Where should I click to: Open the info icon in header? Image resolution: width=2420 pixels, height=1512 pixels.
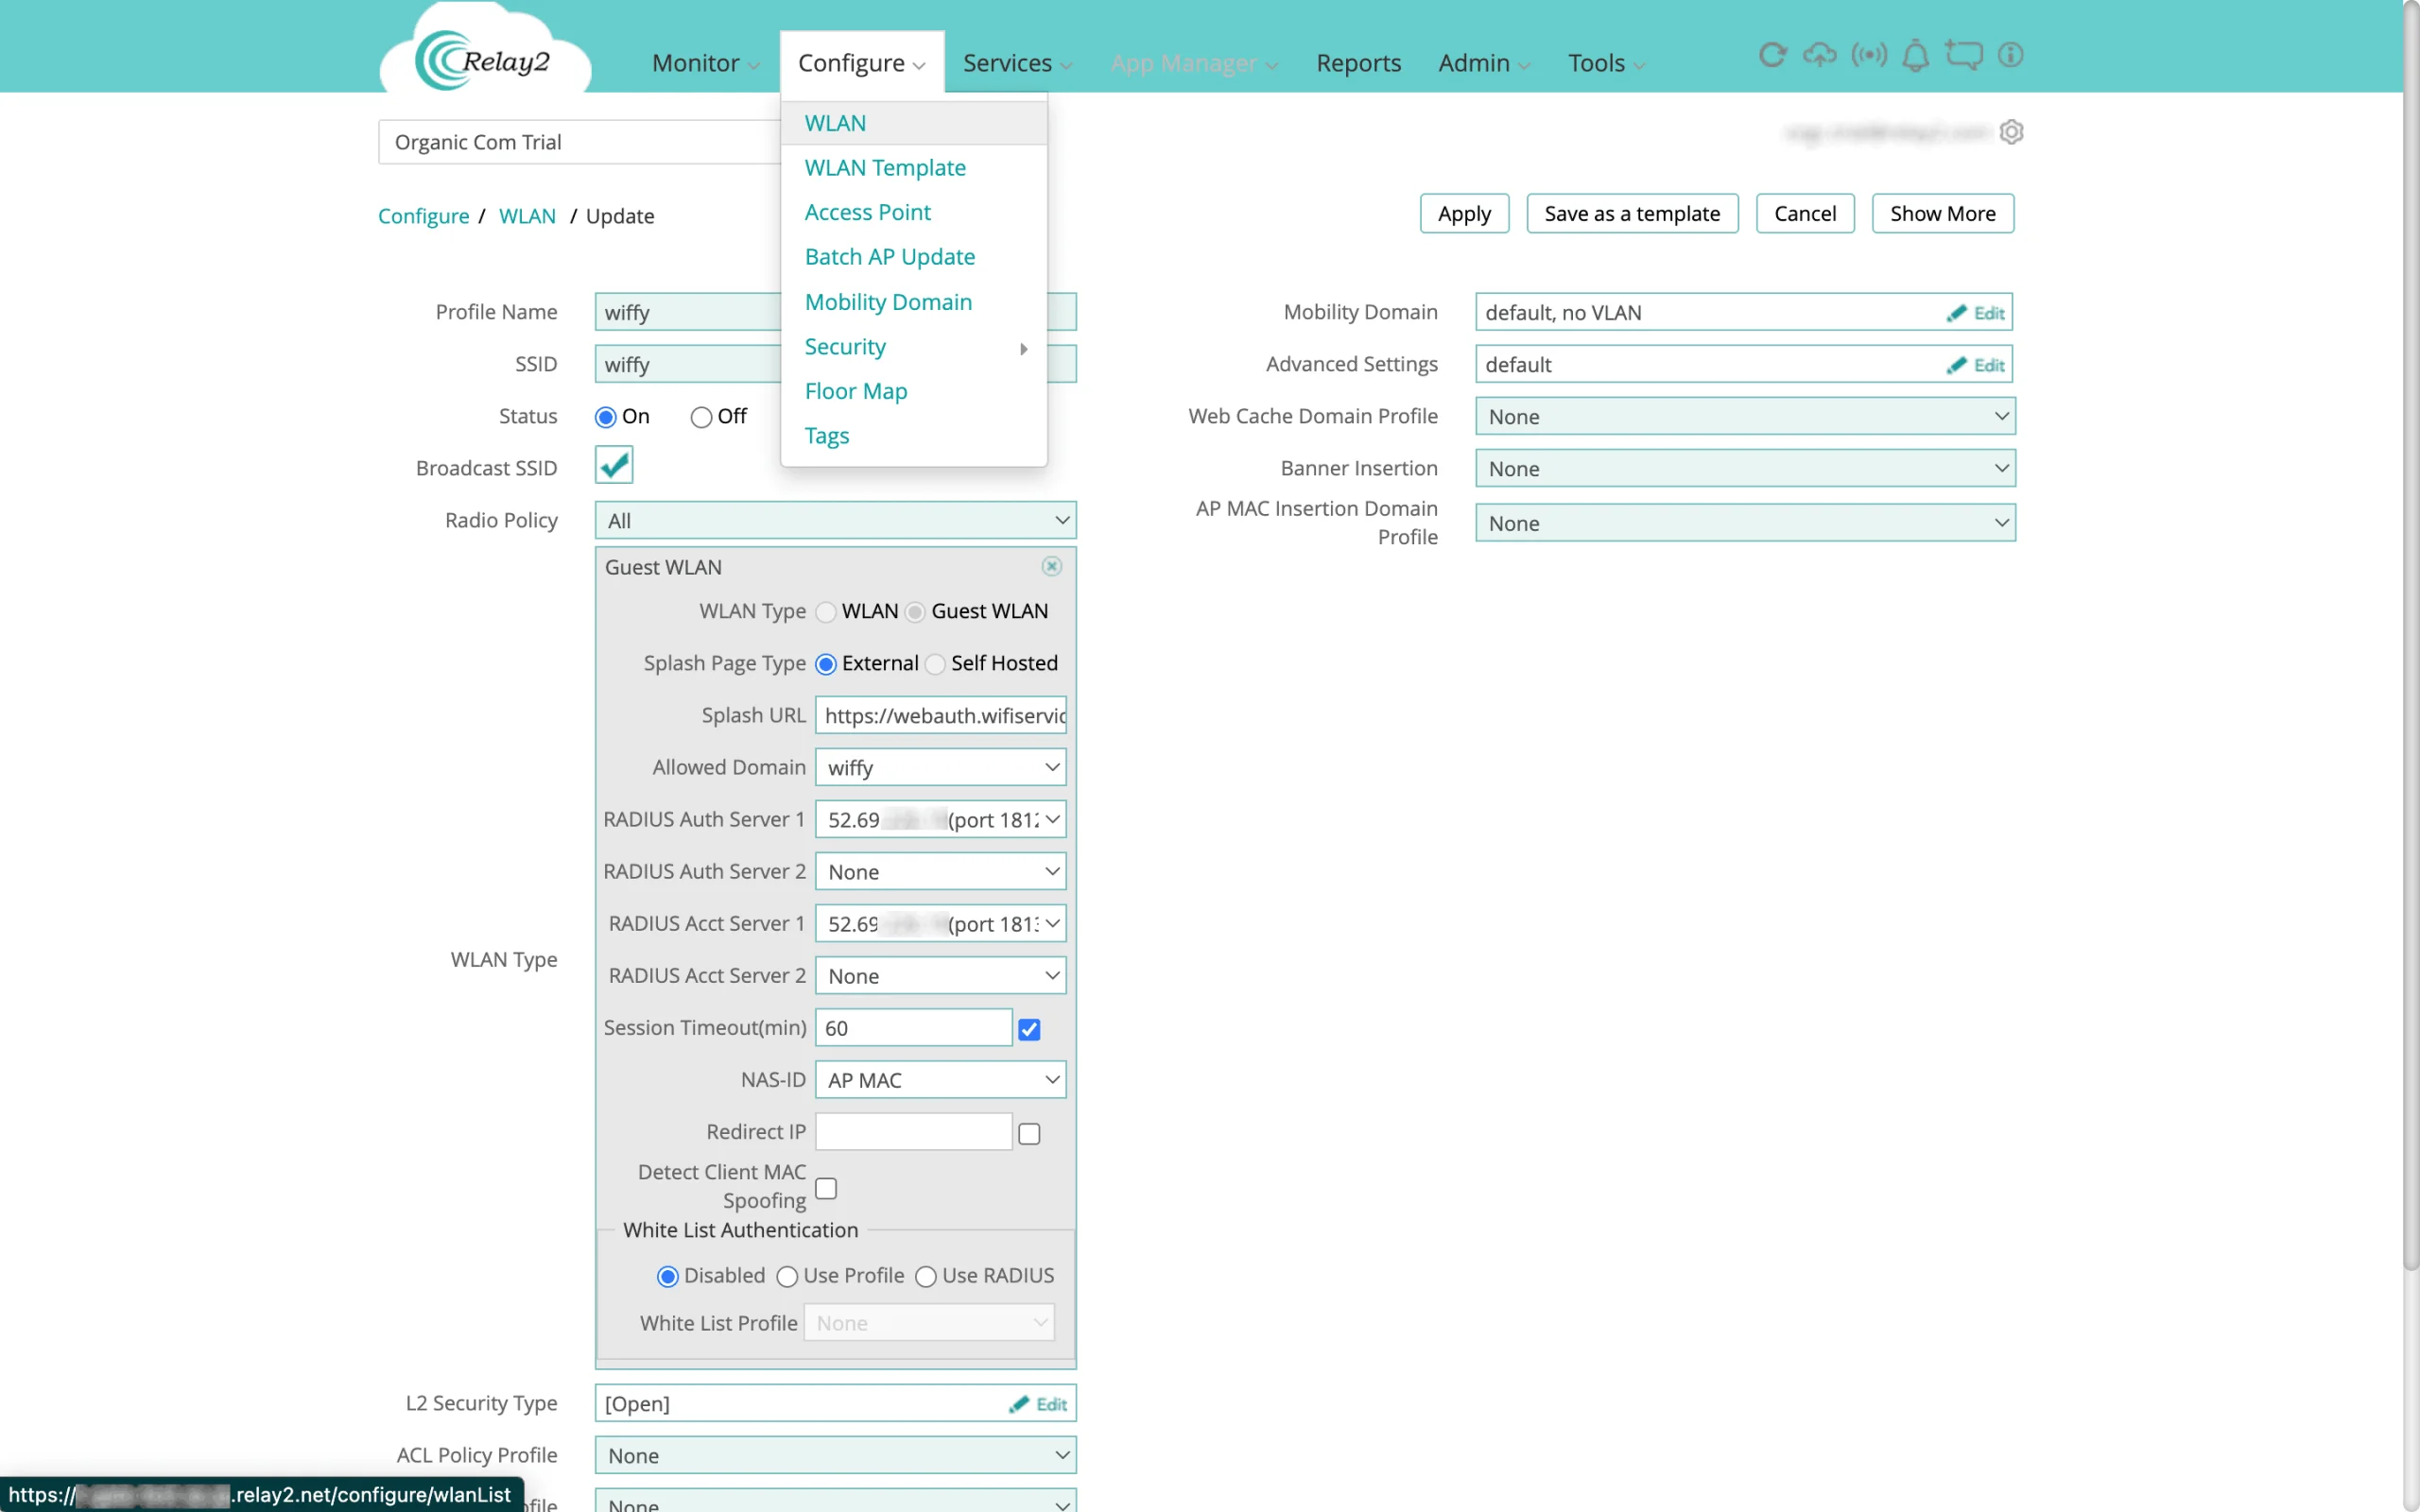2010,55
